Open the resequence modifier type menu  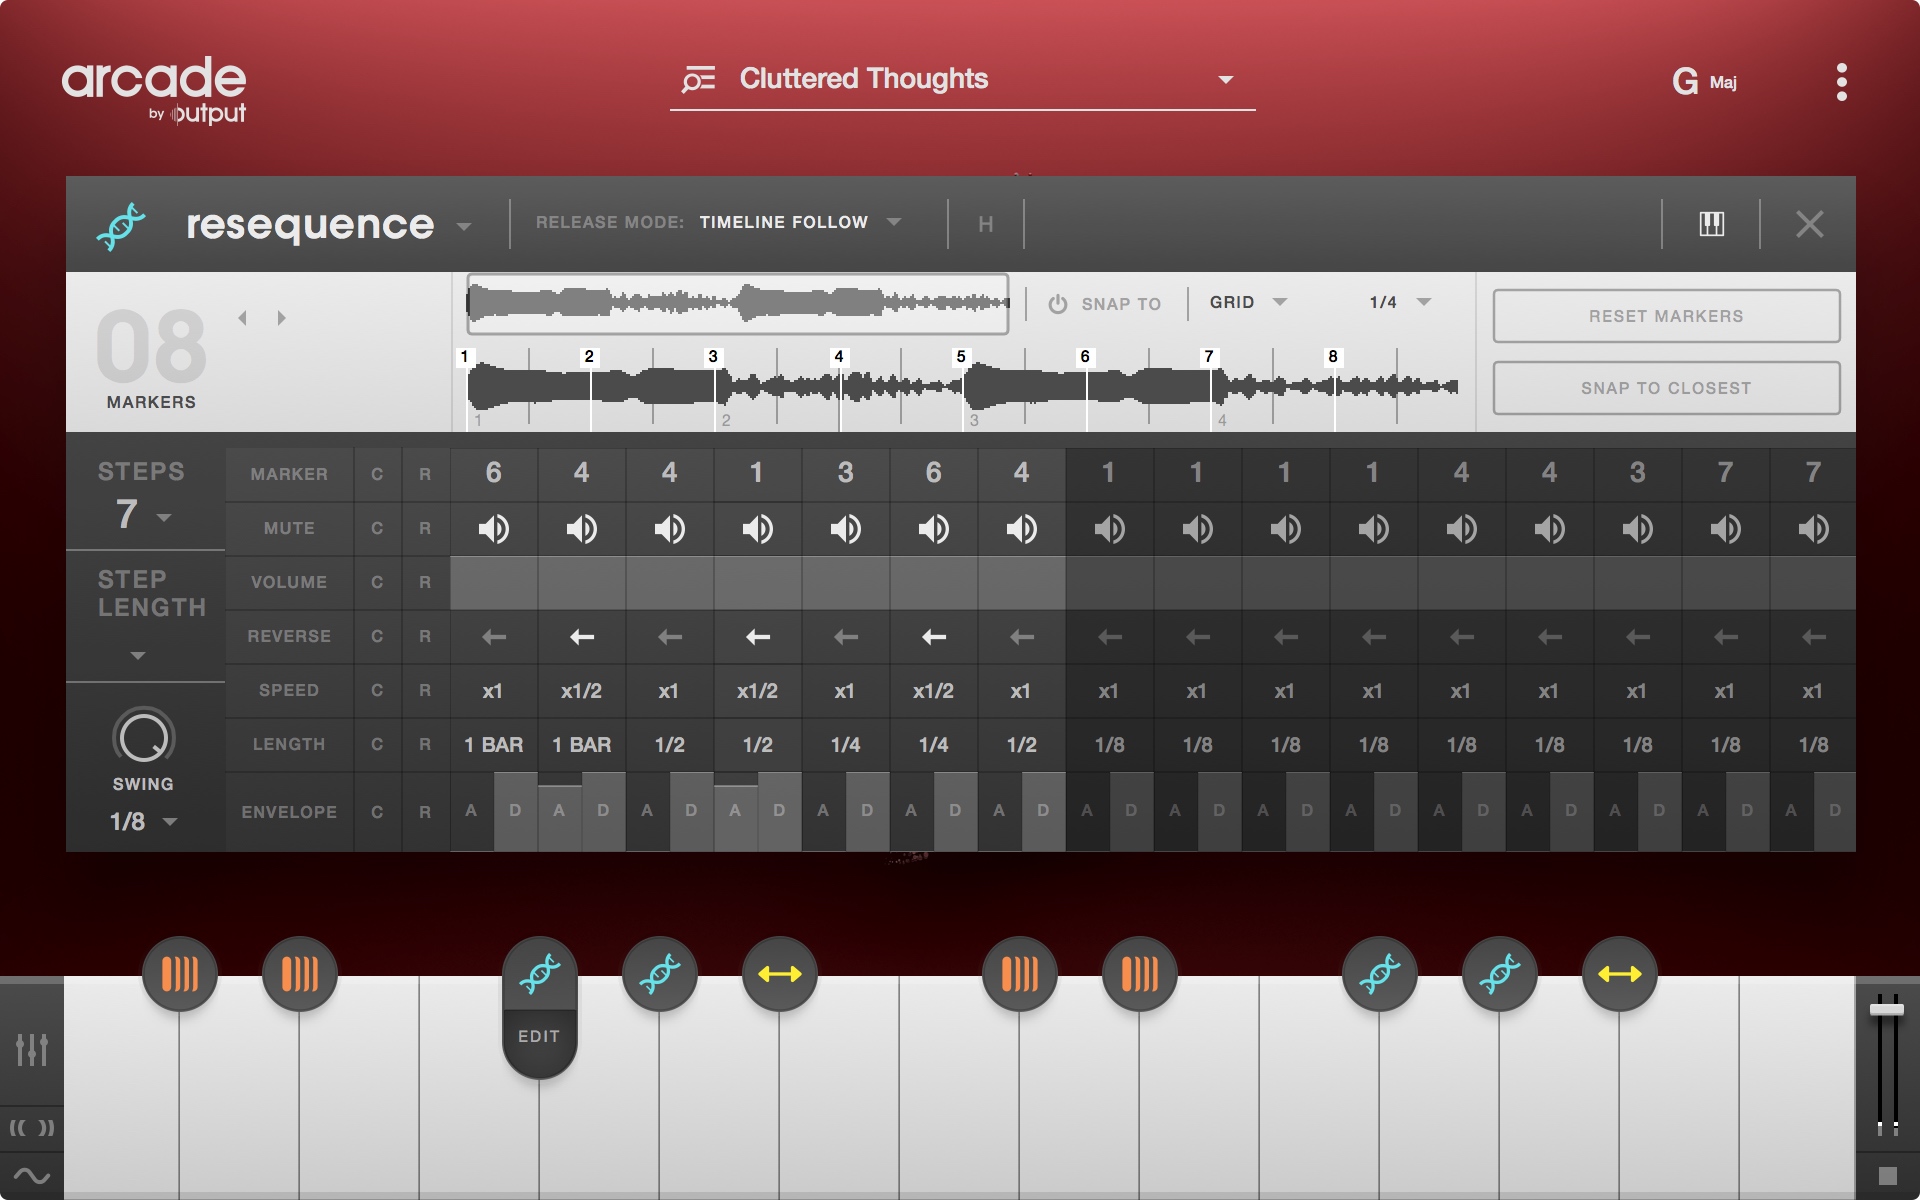(x=463, y=227)
